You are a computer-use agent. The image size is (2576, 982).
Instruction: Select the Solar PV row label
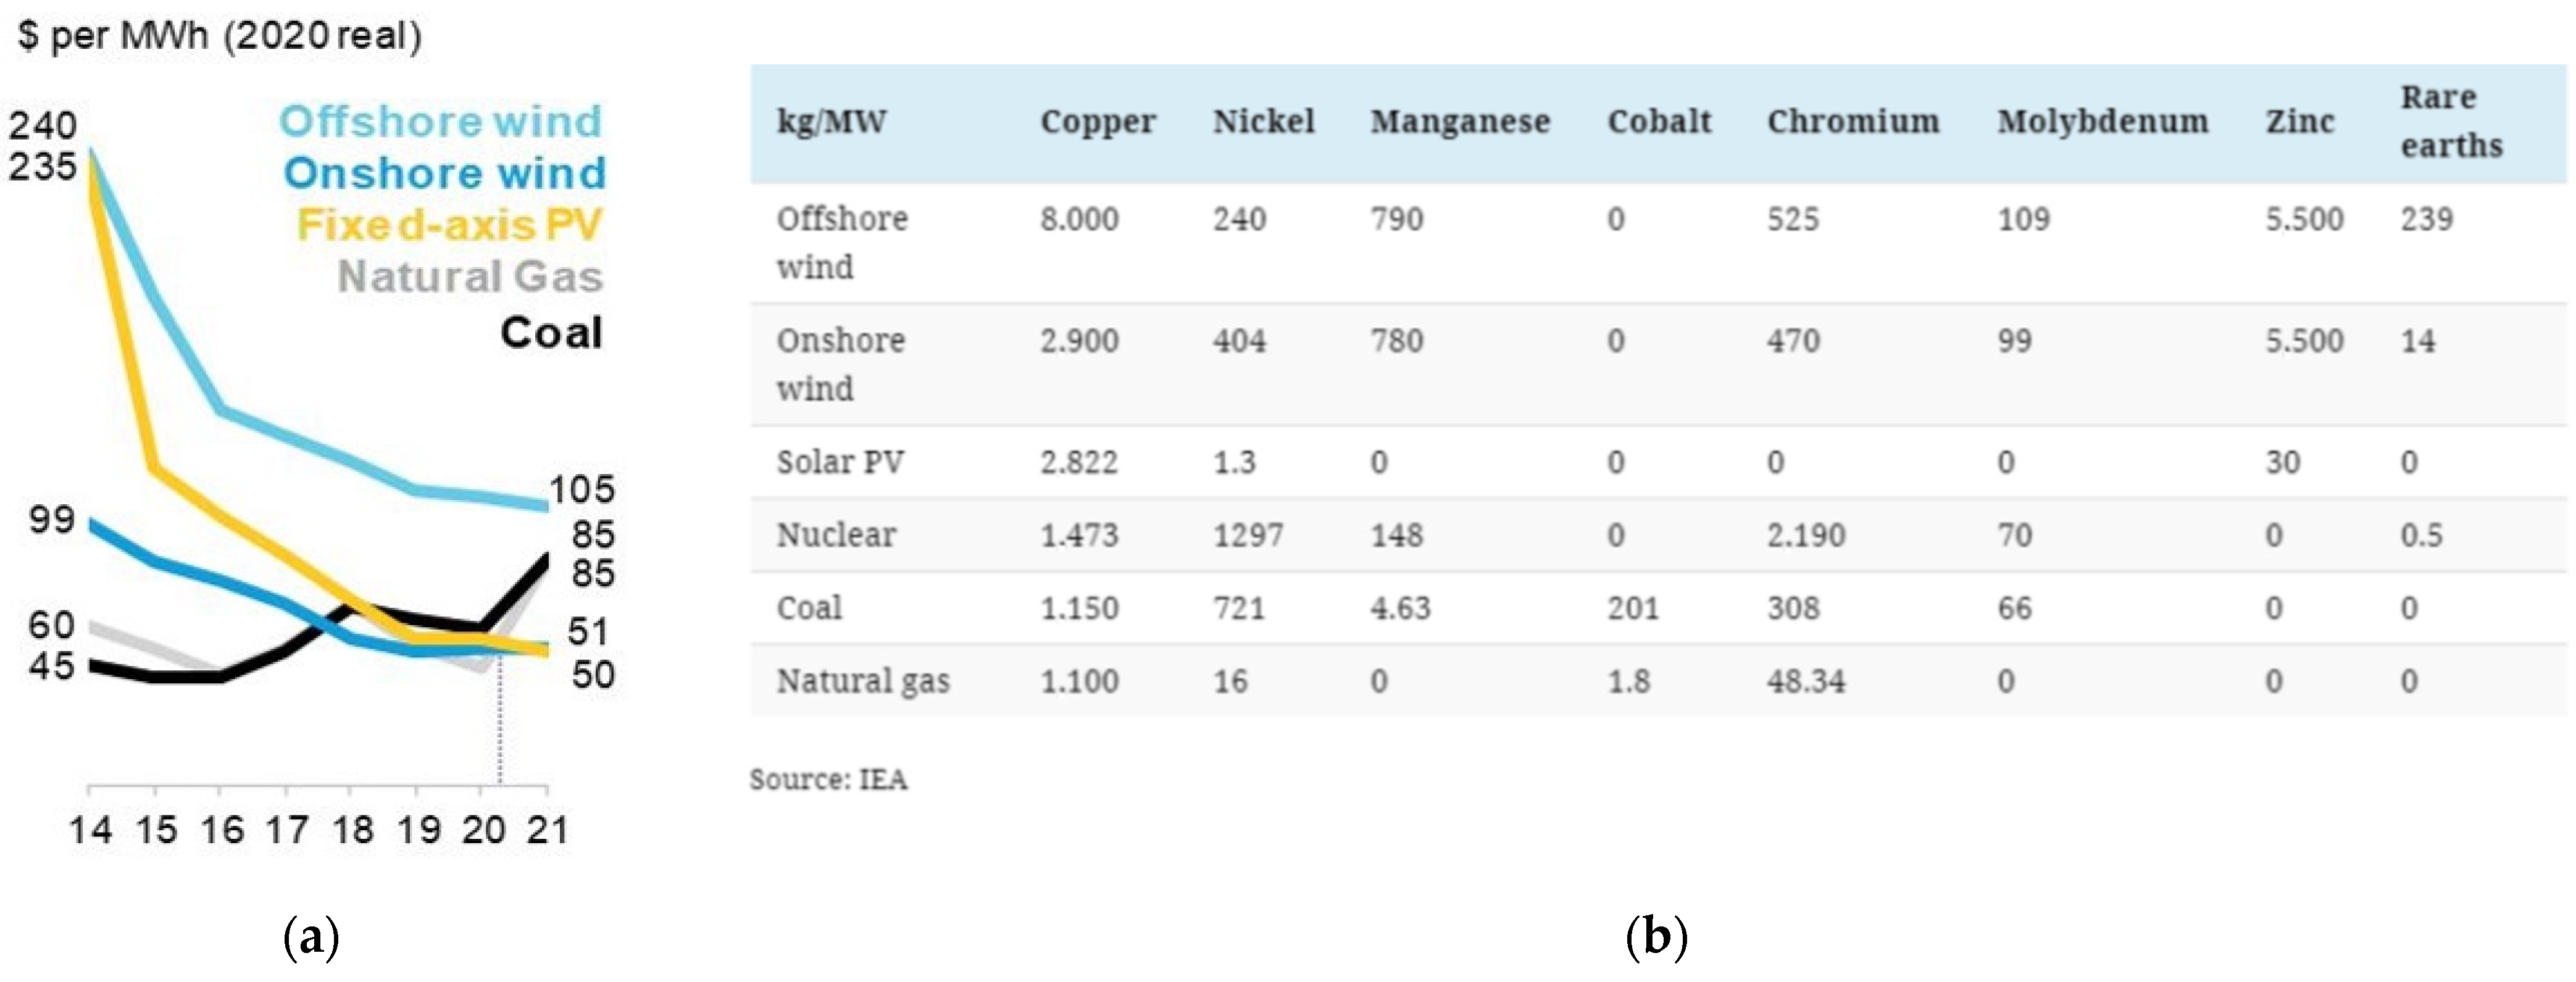pos(840,462)
